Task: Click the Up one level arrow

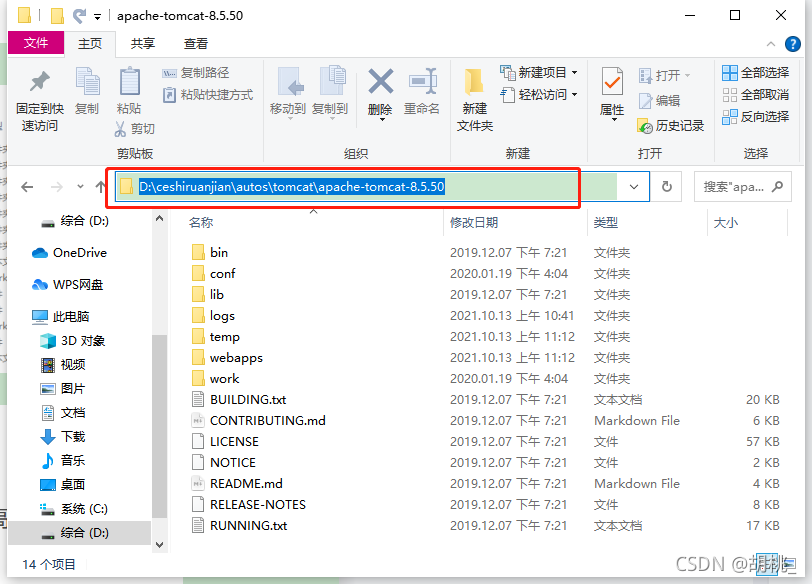Action: tap(101, 187)
